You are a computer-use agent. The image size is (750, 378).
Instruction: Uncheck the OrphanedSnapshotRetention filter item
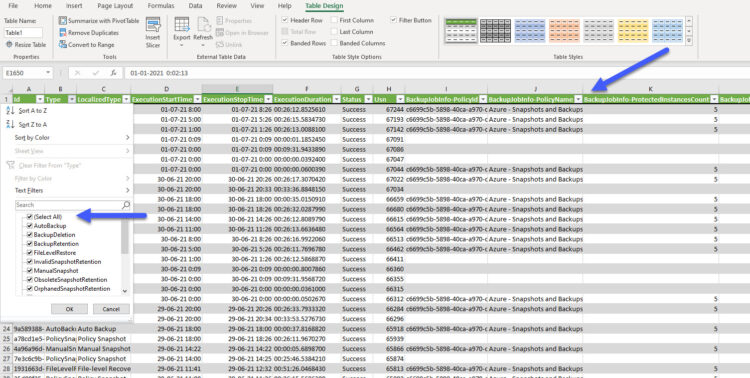[30, 289]
